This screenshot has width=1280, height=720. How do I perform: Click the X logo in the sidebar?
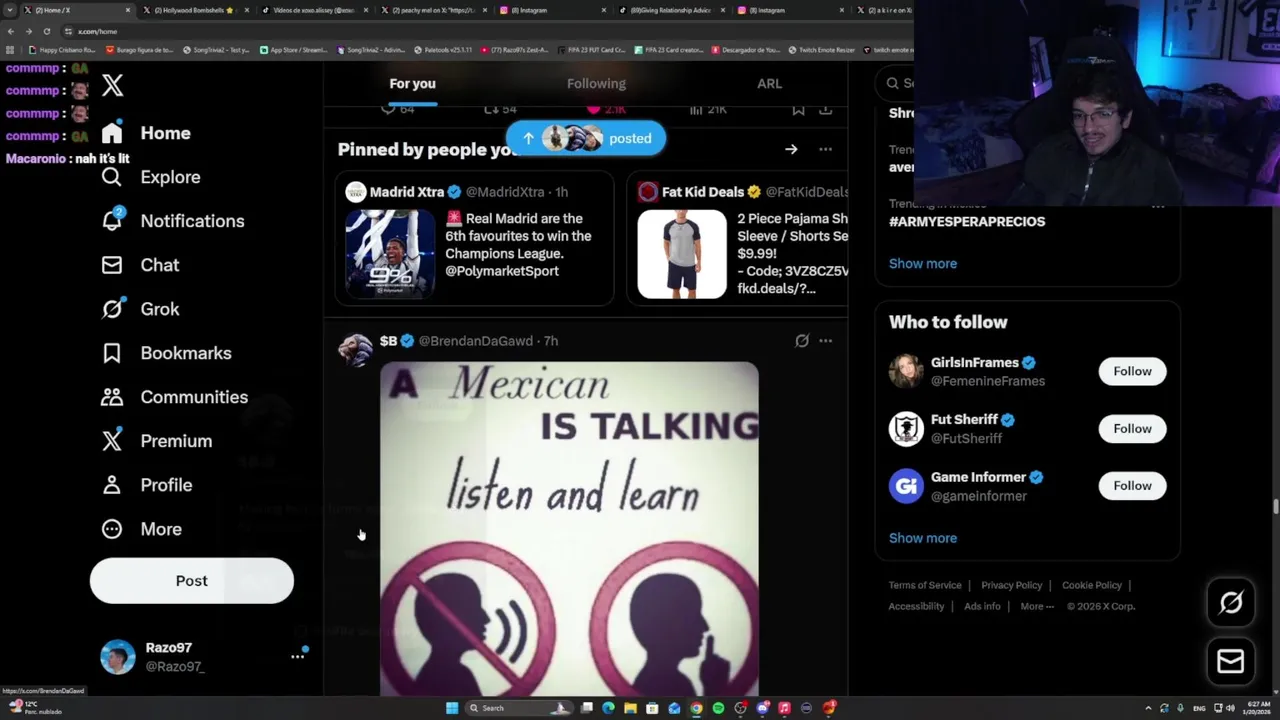[x=112, y=85]
